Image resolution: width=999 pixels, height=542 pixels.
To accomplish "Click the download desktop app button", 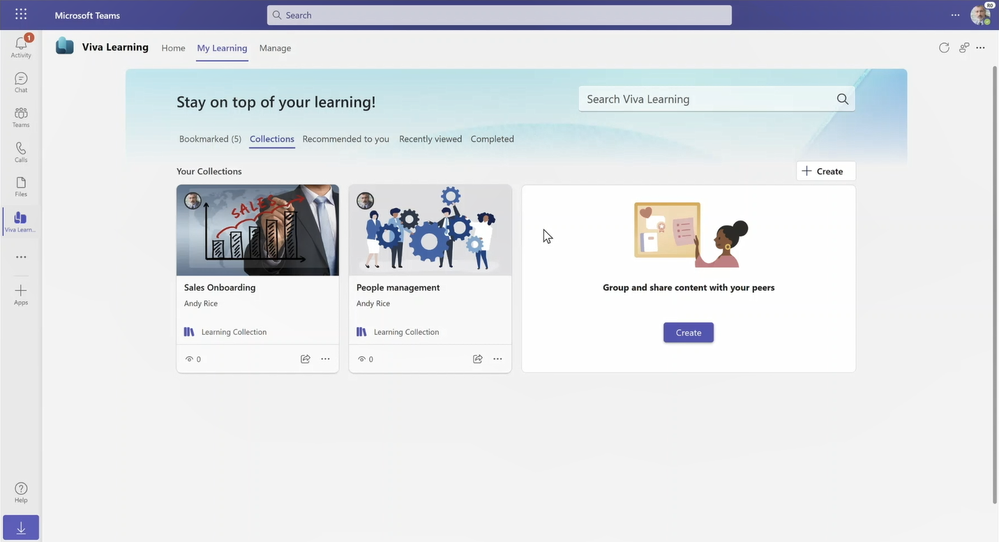I will tap(21, 528).
